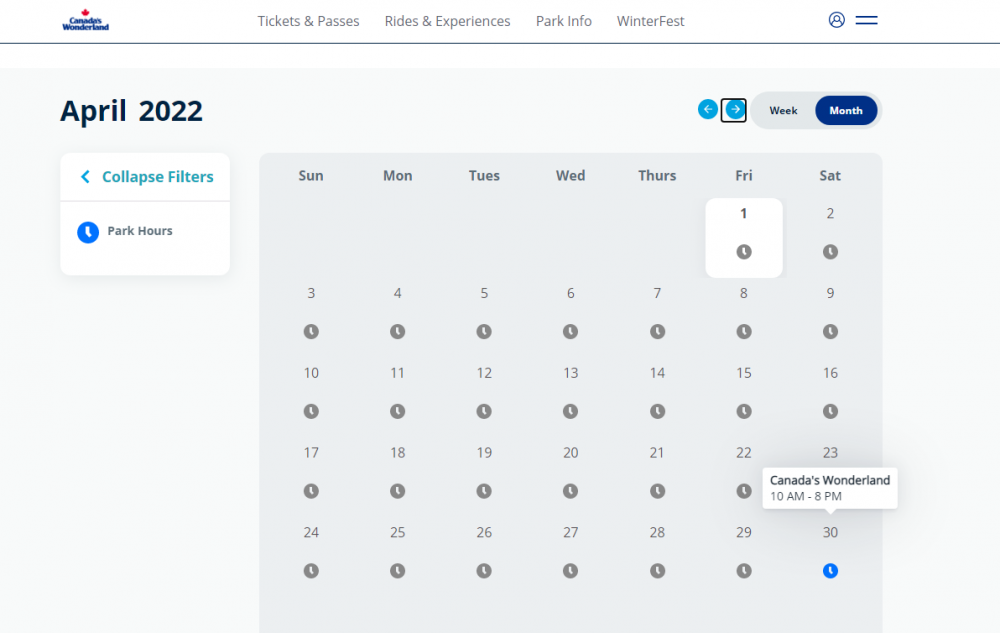Viewport: 1000px width, 633px height.
Task: Open the user account icon
Action: click(x=837, y=20)
